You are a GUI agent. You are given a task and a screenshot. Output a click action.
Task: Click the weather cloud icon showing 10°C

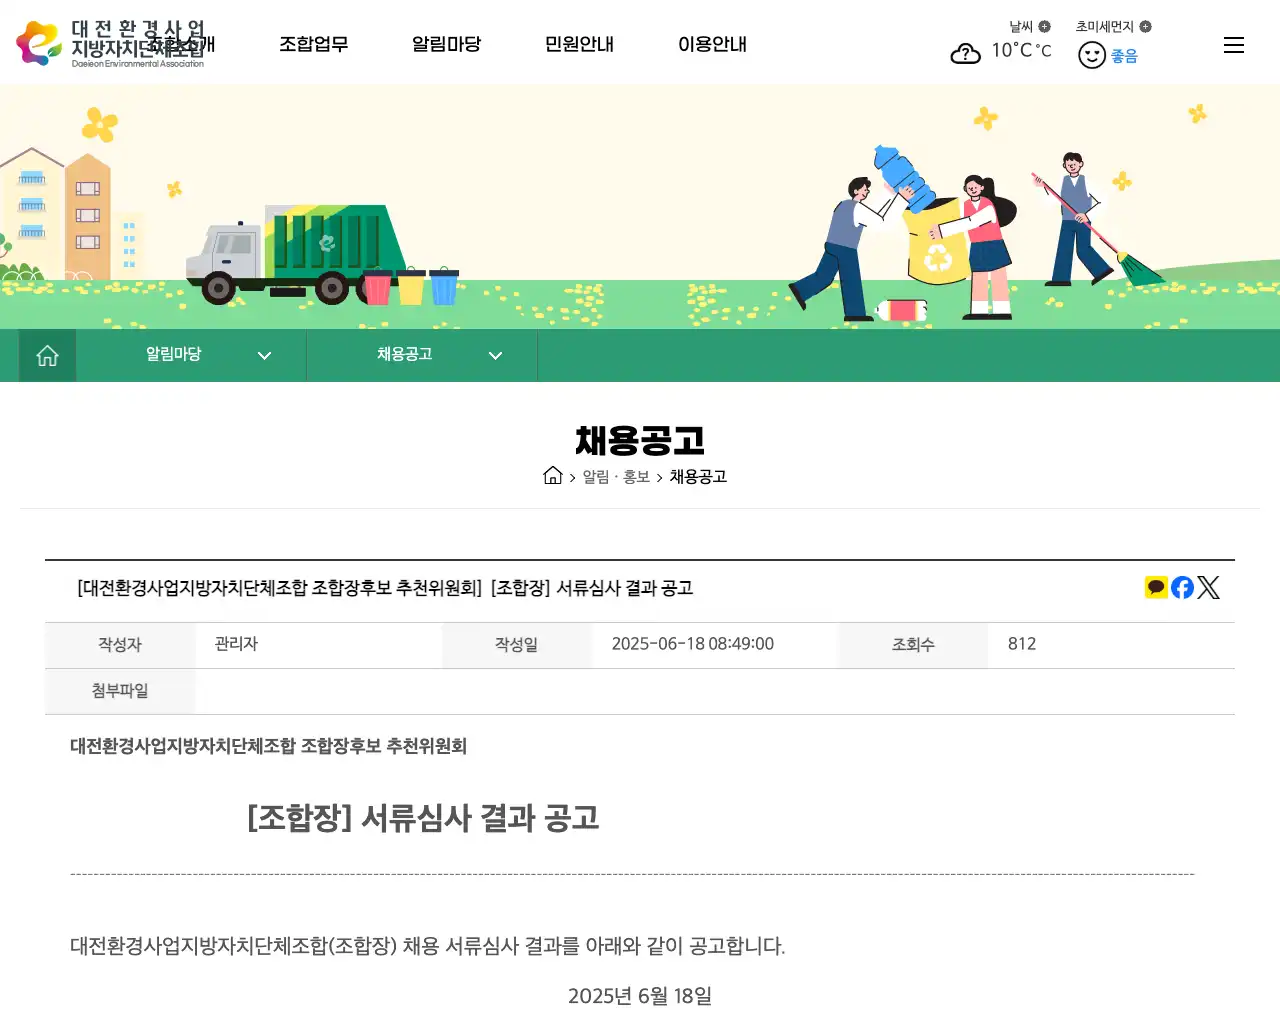tap(965, 53)
